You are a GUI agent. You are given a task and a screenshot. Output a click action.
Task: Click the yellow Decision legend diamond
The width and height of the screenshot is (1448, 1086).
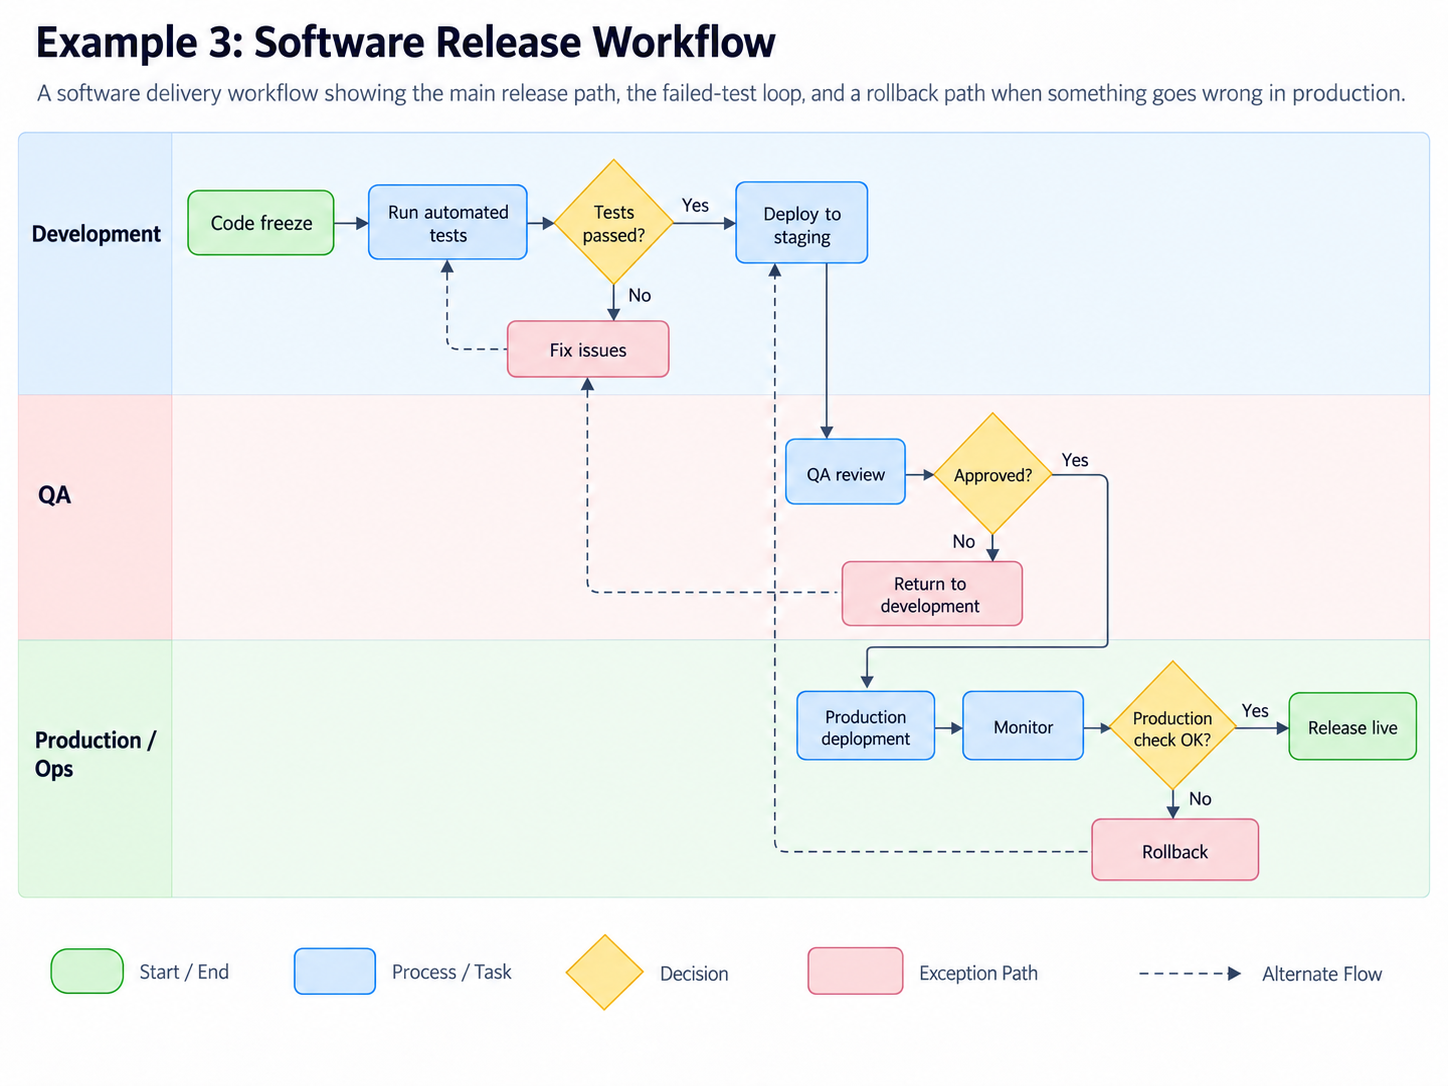(604, 972)
